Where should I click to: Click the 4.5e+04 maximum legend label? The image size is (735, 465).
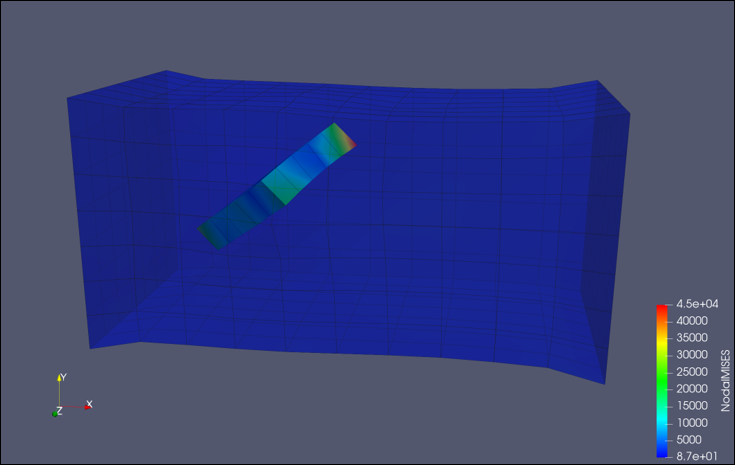coord(697,303)
